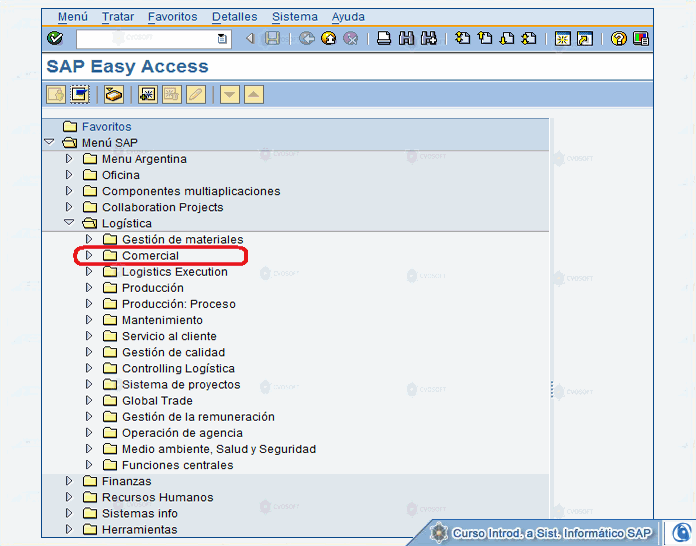The image size is (696, 546).
Task: Select the Producción folder
Action: (143, 288)
